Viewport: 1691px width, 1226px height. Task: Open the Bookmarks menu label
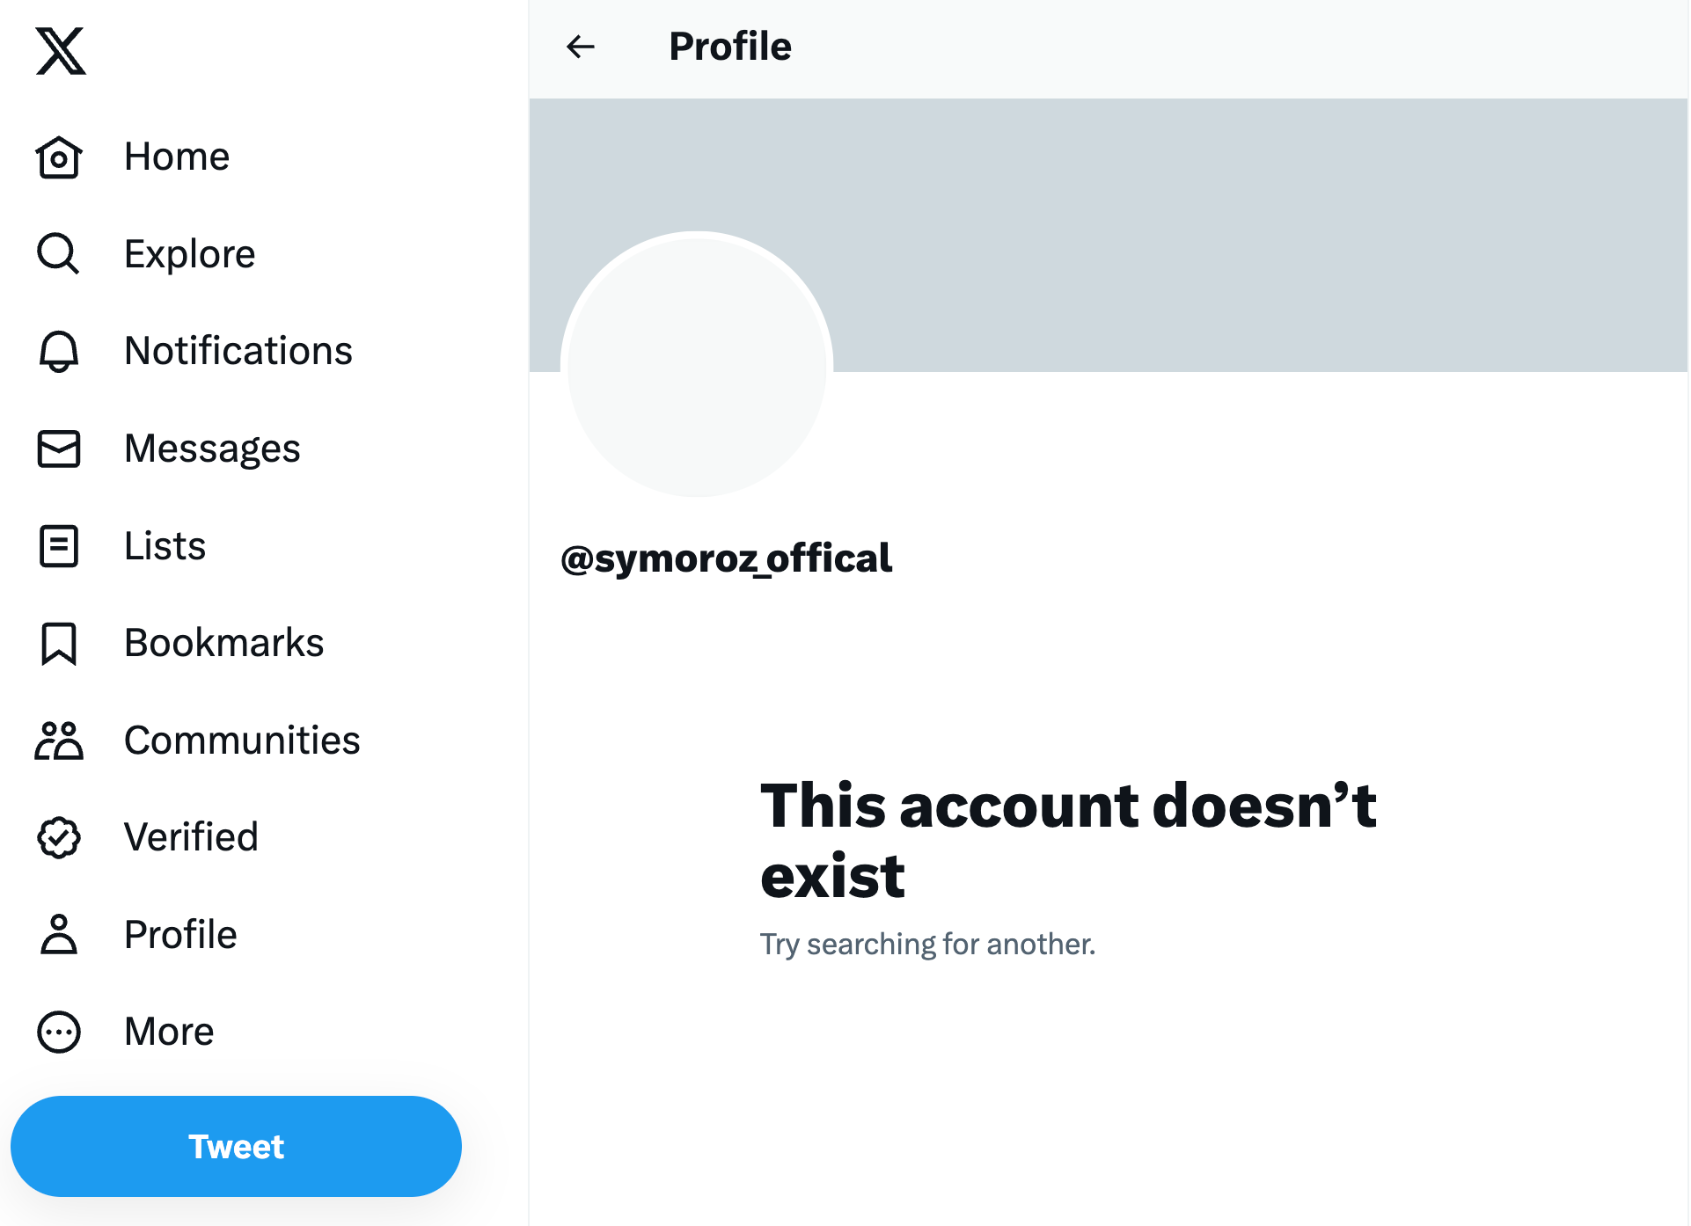224,643
